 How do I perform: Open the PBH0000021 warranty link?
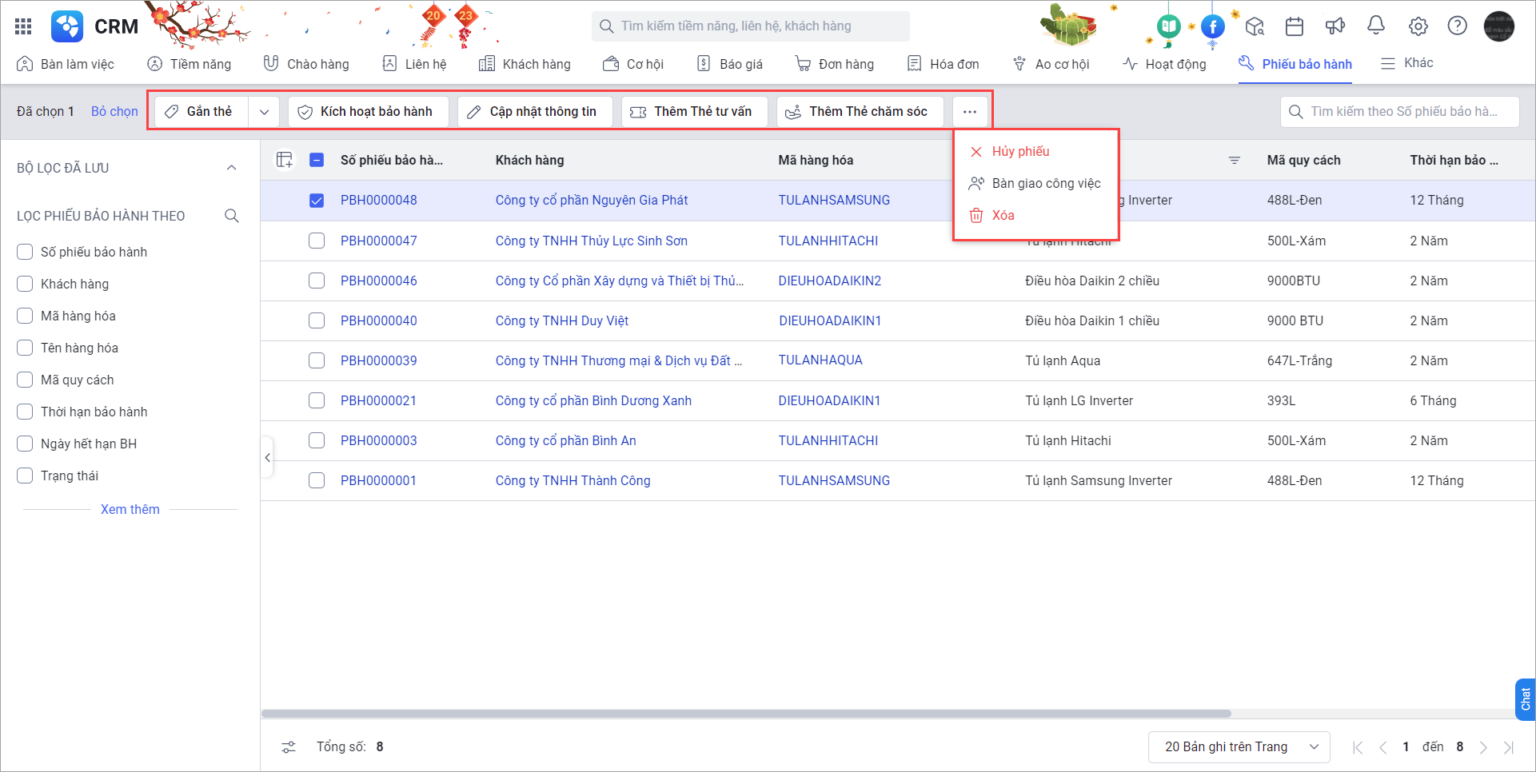pos(378,400)
